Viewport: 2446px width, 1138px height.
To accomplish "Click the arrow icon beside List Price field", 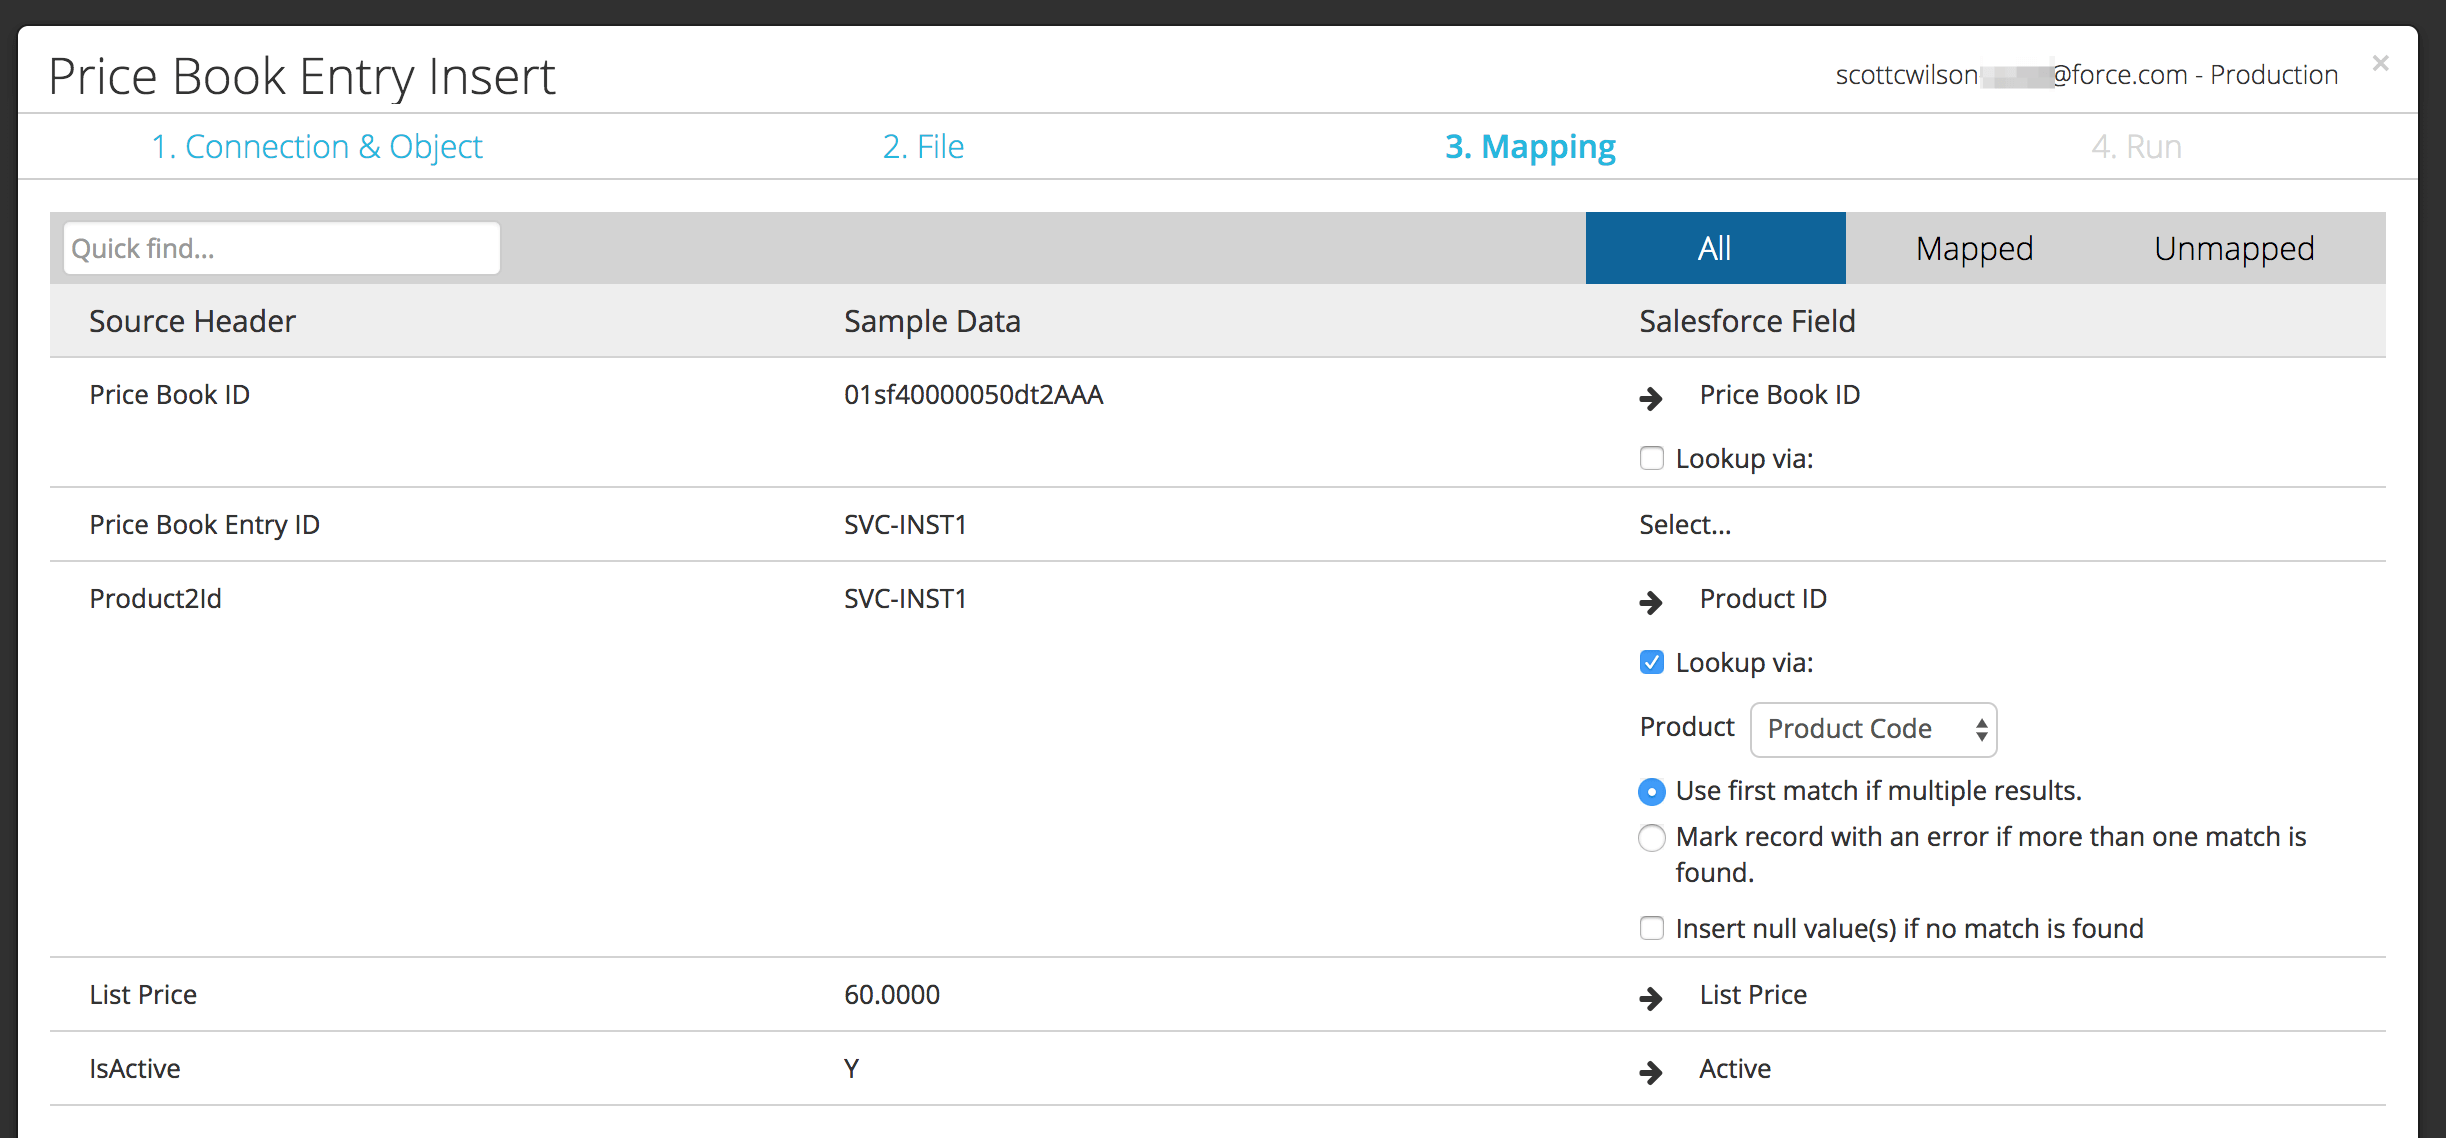I will pos(1651,998).
